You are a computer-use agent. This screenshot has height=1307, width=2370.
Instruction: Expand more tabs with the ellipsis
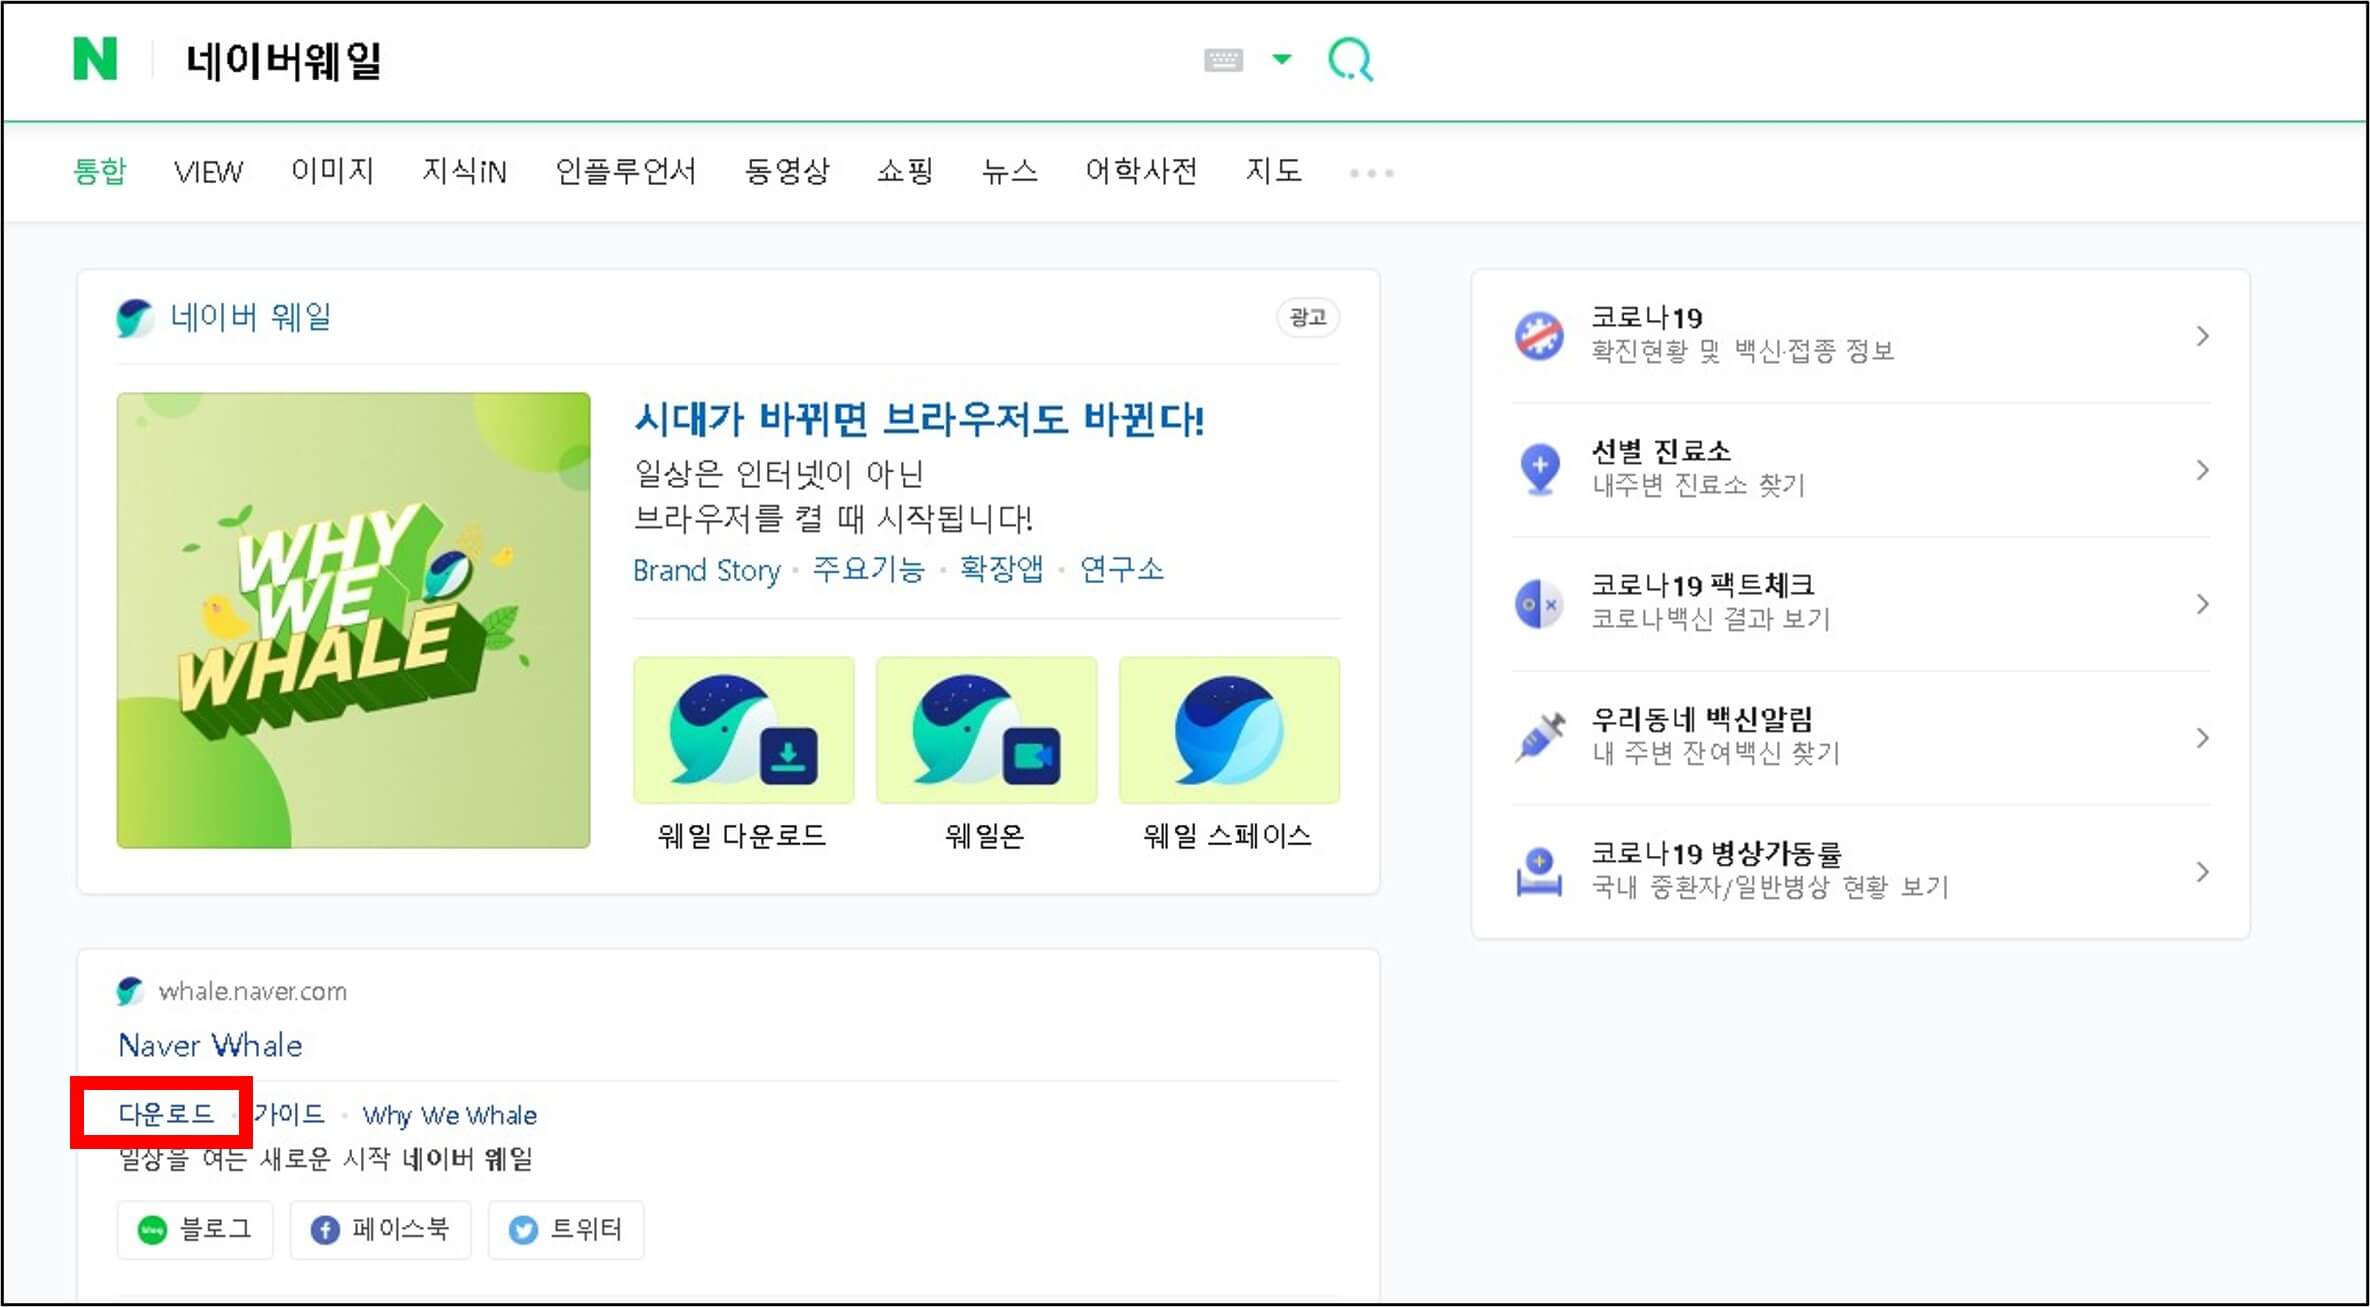point(1371,173)
